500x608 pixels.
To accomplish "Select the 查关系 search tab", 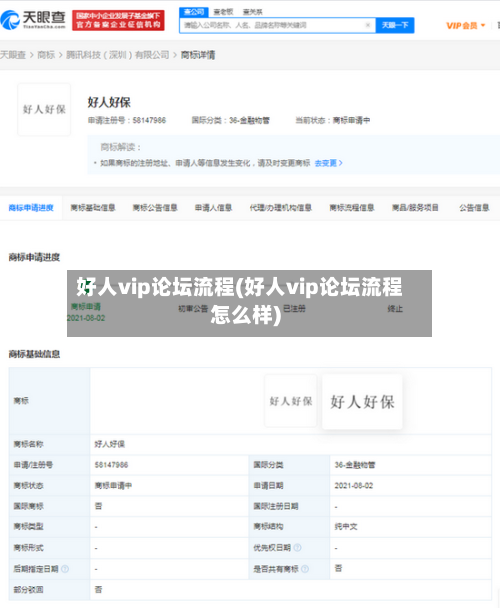I will [x=253, y=12].
